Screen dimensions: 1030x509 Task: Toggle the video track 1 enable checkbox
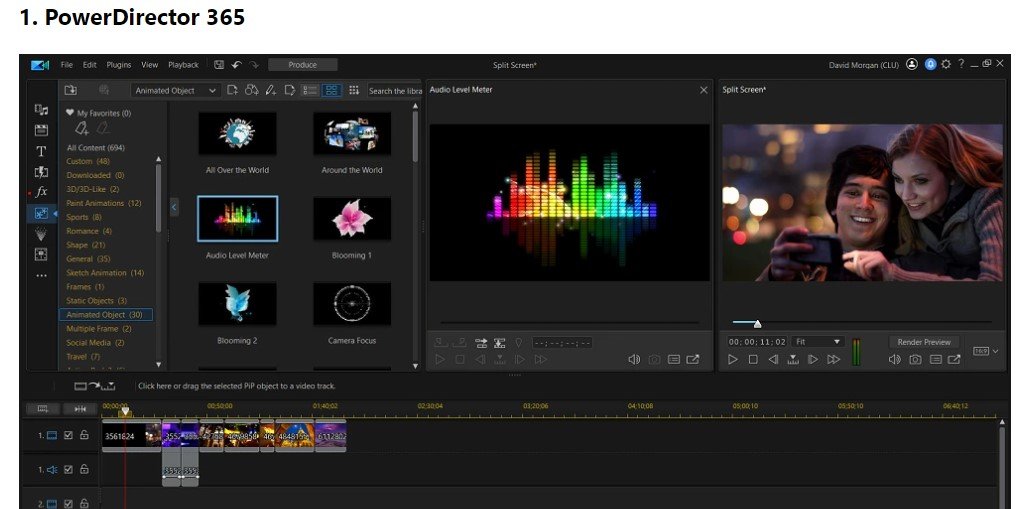[x=69, y=435]
